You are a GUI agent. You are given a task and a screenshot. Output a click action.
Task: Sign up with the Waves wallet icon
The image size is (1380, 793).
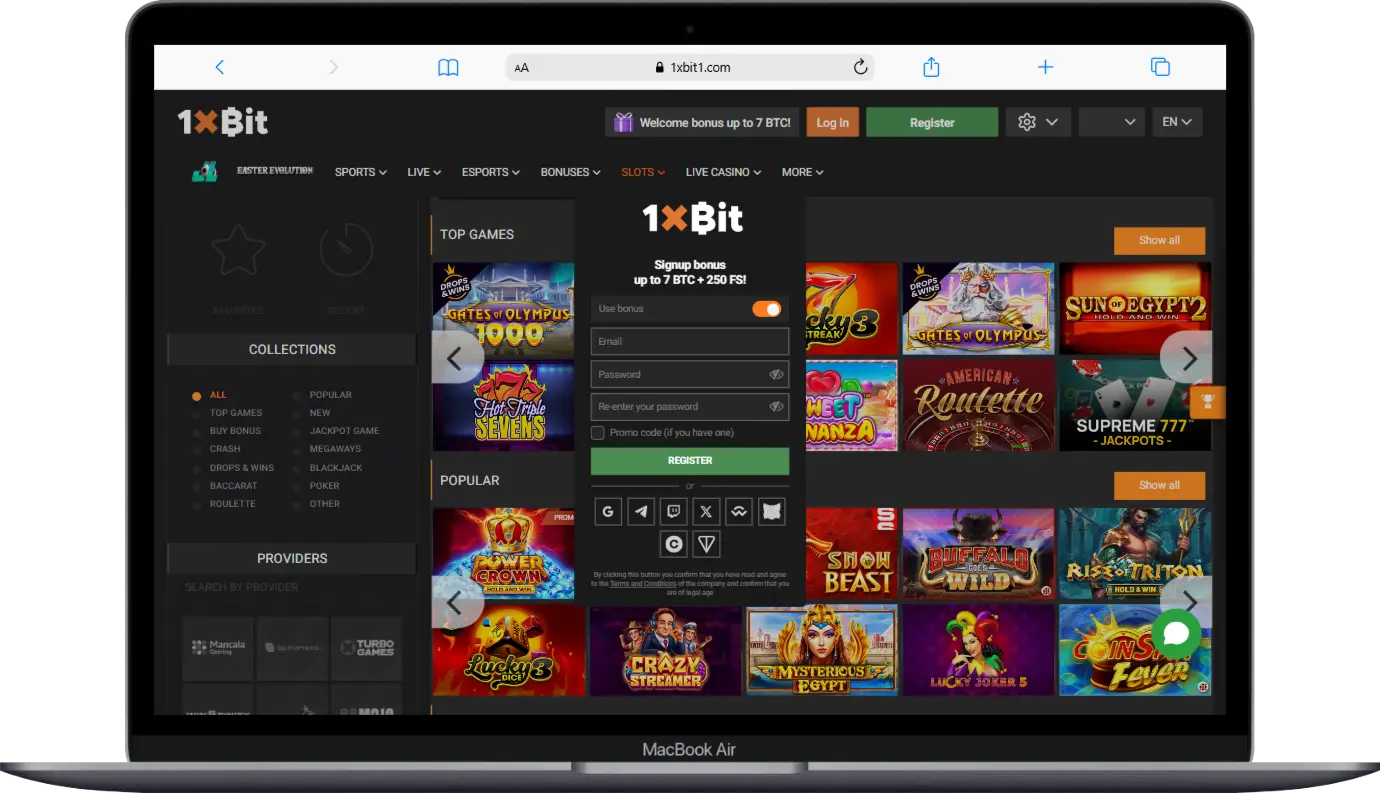(x=739, y=512)
